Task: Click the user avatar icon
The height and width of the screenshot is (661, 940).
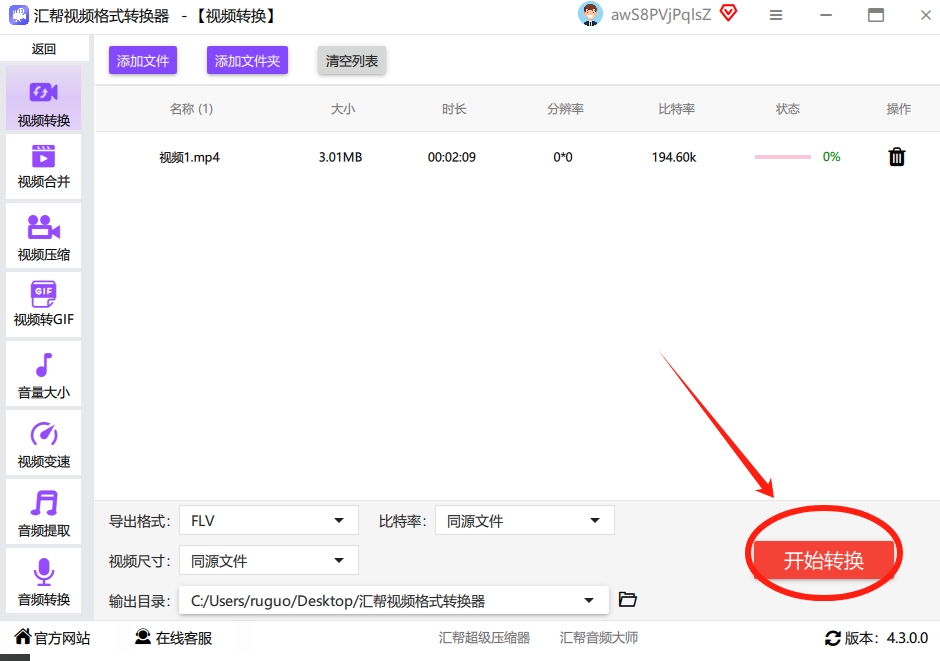Action: click(x=590, y=14)
